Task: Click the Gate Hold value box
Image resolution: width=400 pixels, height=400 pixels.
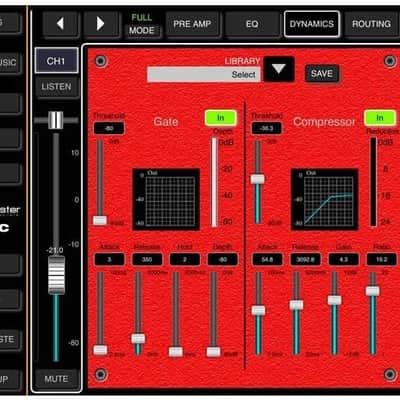Action: 185,259
